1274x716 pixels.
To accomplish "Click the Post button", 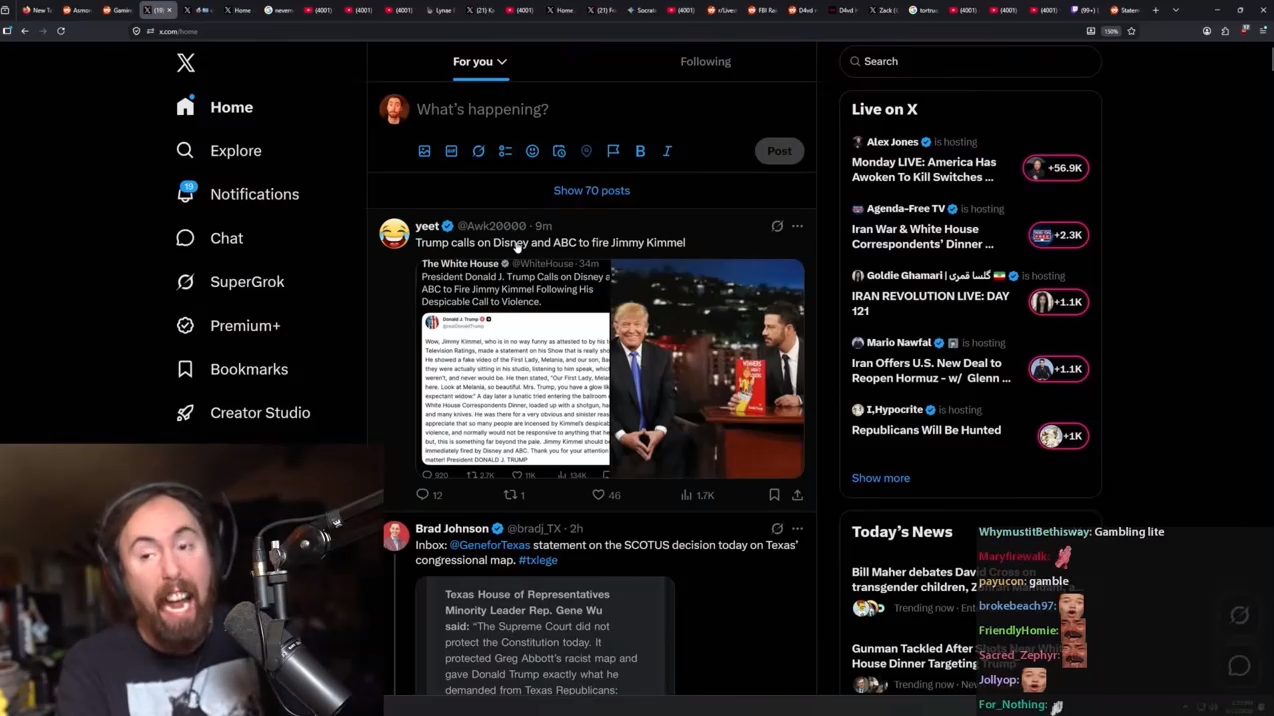I will click(778, 151).
